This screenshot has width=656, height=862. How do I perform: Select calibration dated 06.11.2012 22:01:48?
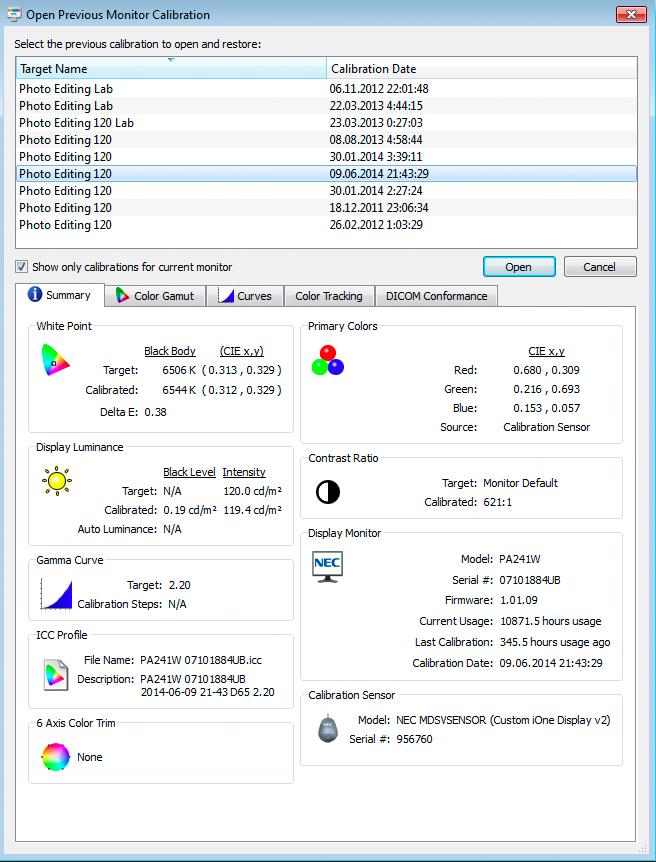pyautogui.click(x=326, y=89)
